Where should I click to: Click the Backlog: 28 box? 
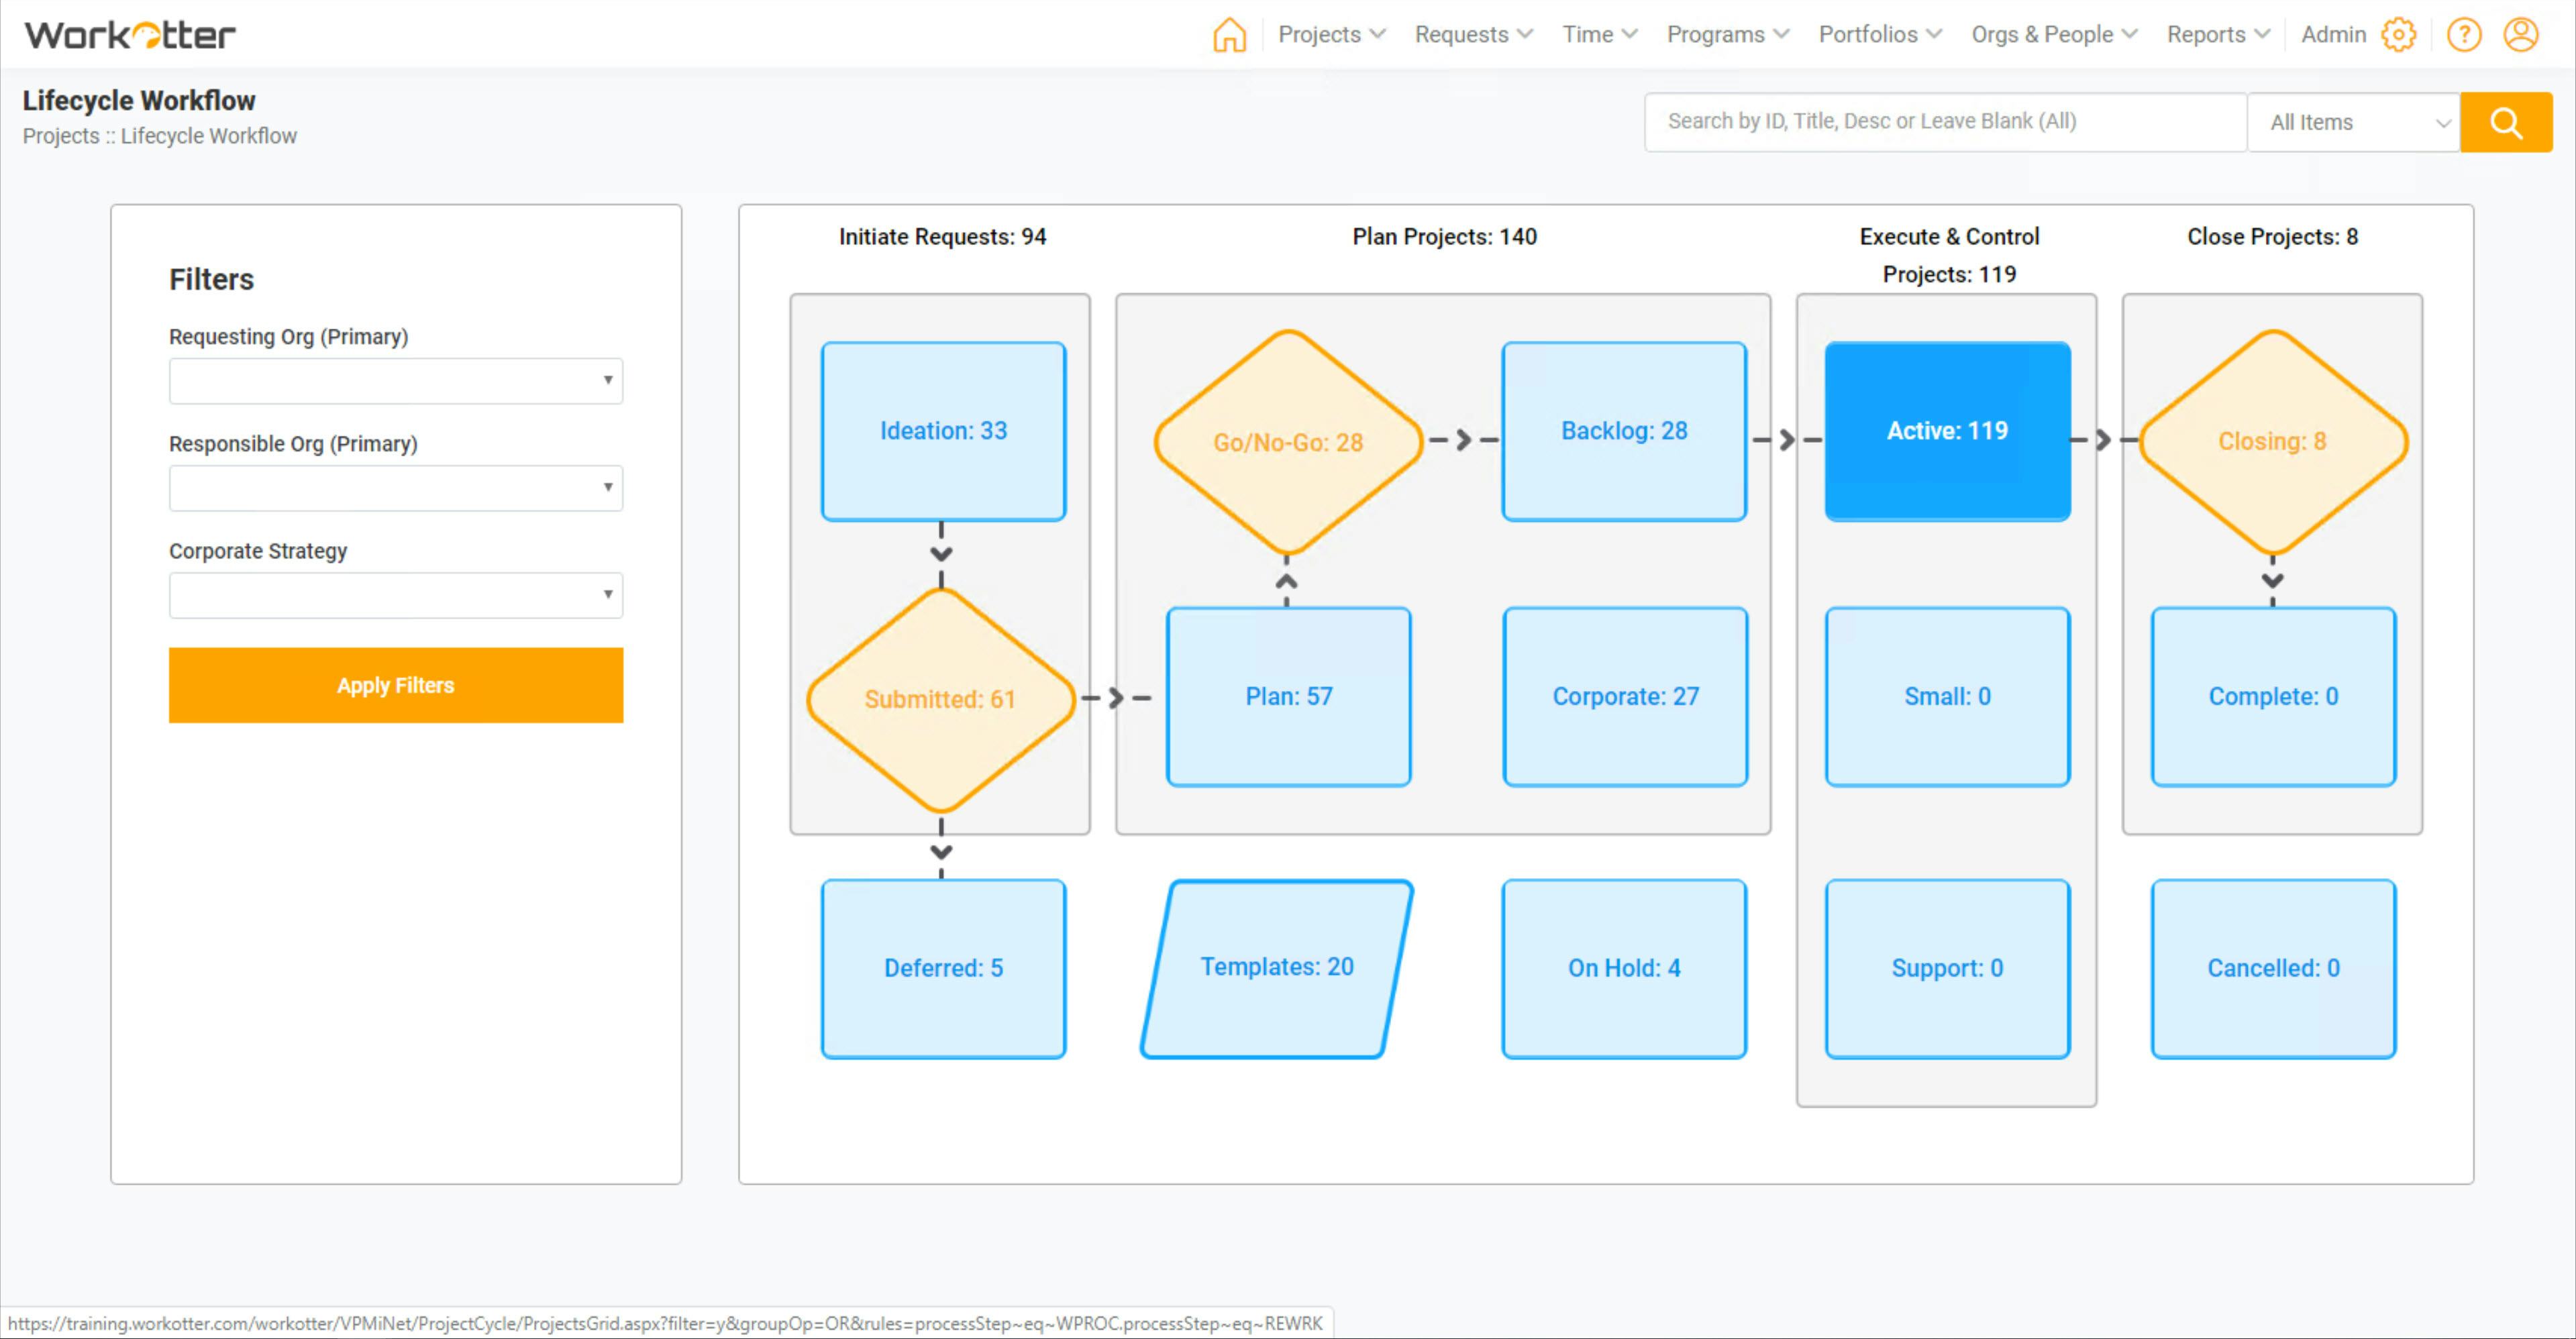pyautogui.click(x=1624, y=431)
